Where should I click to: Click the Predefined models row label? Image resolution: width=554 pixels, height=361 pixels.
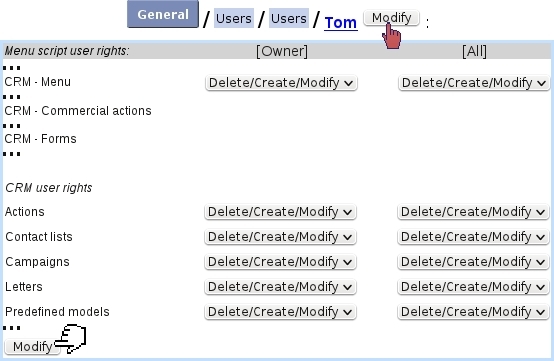57,312
